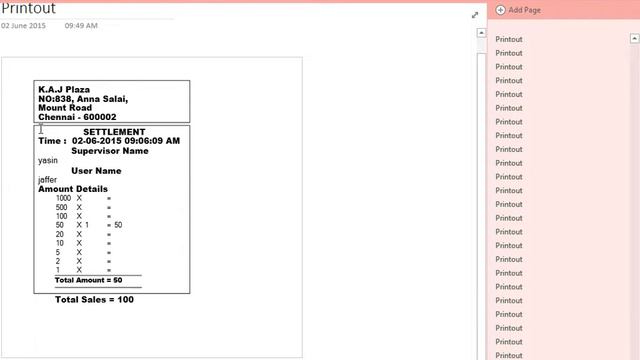Click the 20 denomination row
This screenshot has width=640, height=360.
(x=83, y=234)
